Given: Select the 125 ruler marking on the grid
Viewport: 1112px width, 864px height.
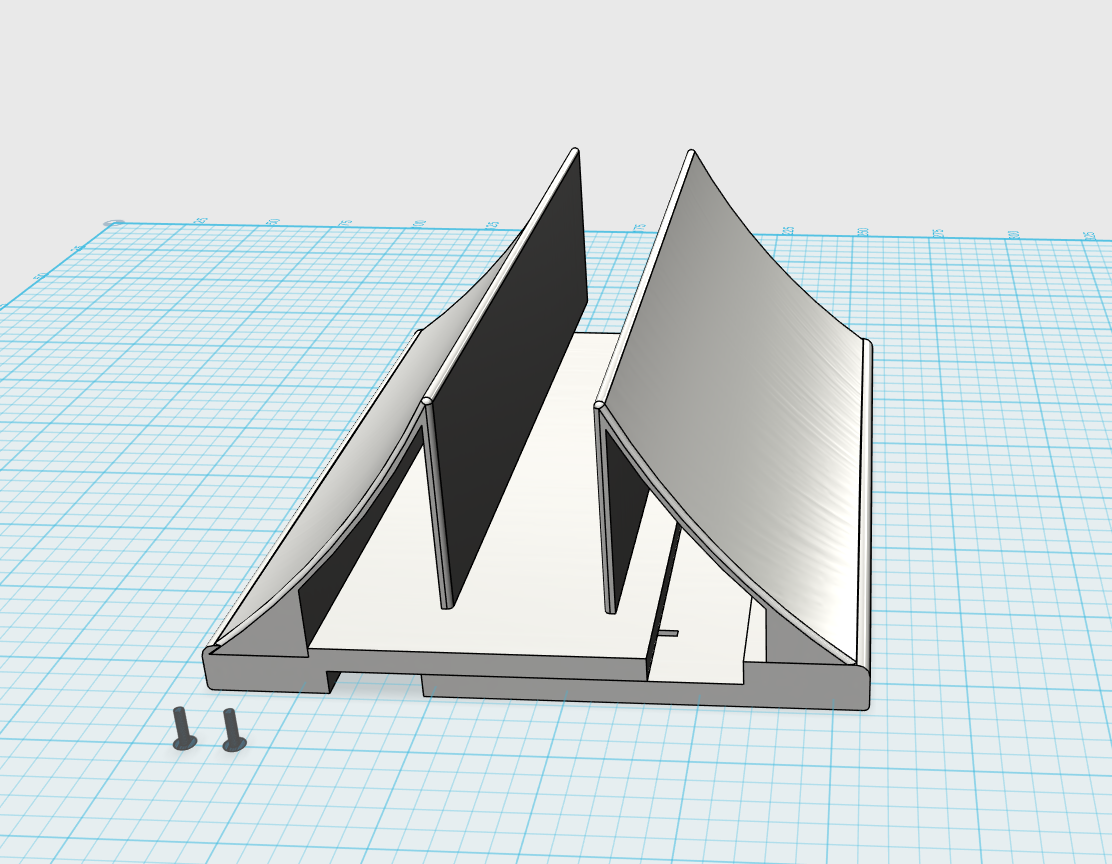Looking at the screenshot, I should click(493, 223).
